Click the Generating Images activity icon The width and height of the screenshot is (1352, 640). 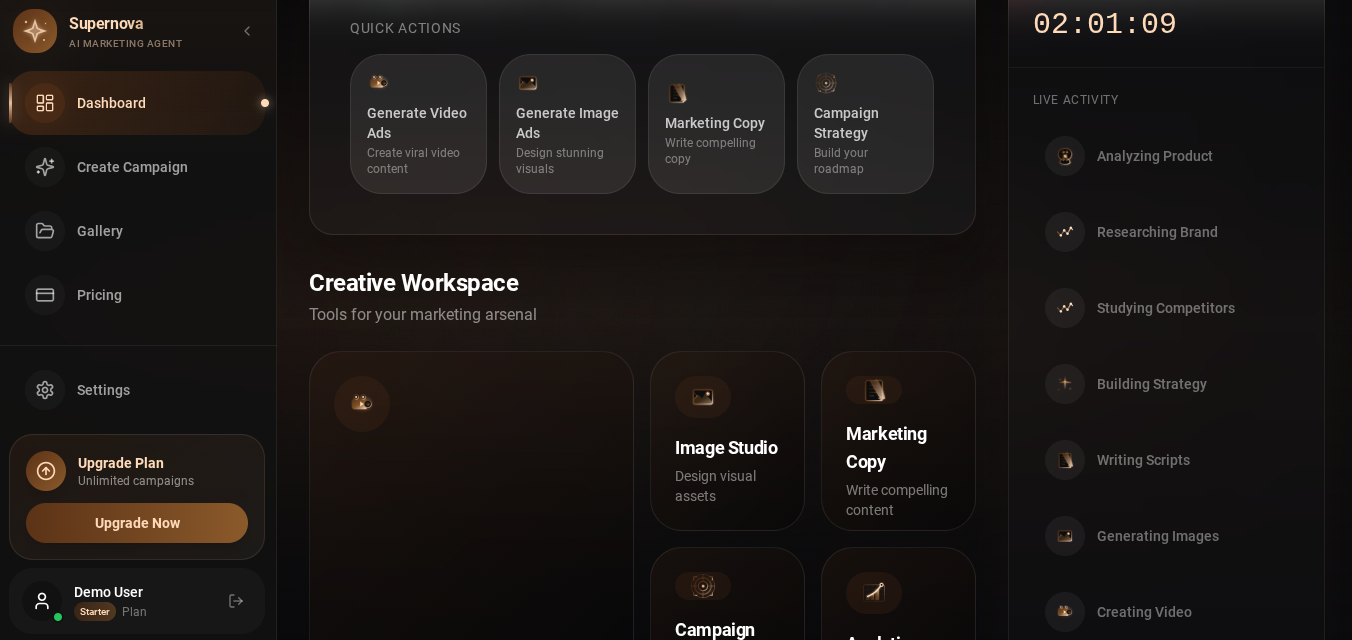coord(1065,536)
